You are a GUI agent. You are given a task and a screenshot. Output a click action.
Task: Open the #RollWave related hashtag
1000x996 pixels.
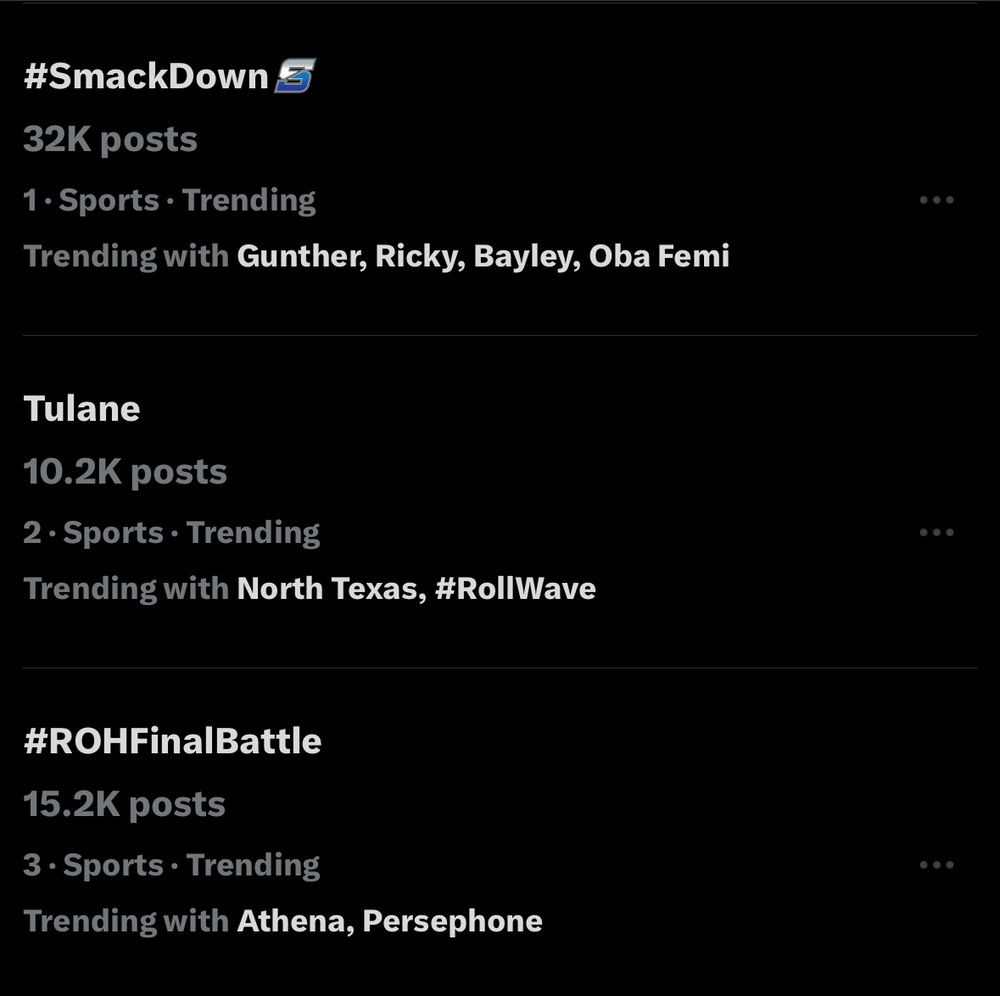pyautogui.click(x=515, y=588)
